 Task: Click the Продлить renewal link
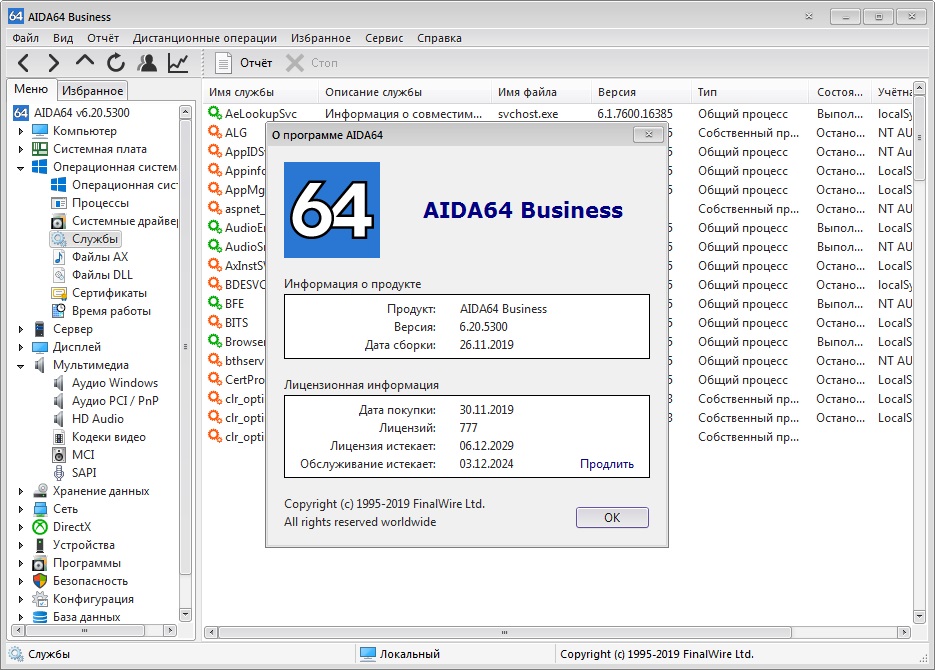click(606, 464)
